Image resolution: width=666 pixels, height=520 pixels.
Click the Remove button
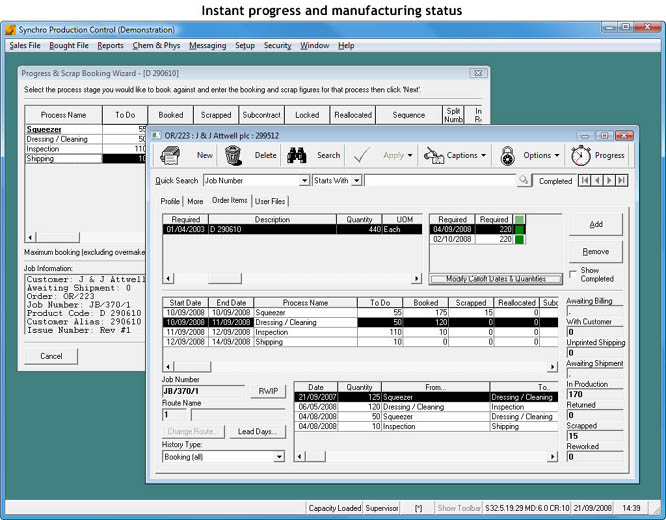(x=596, y=252)
